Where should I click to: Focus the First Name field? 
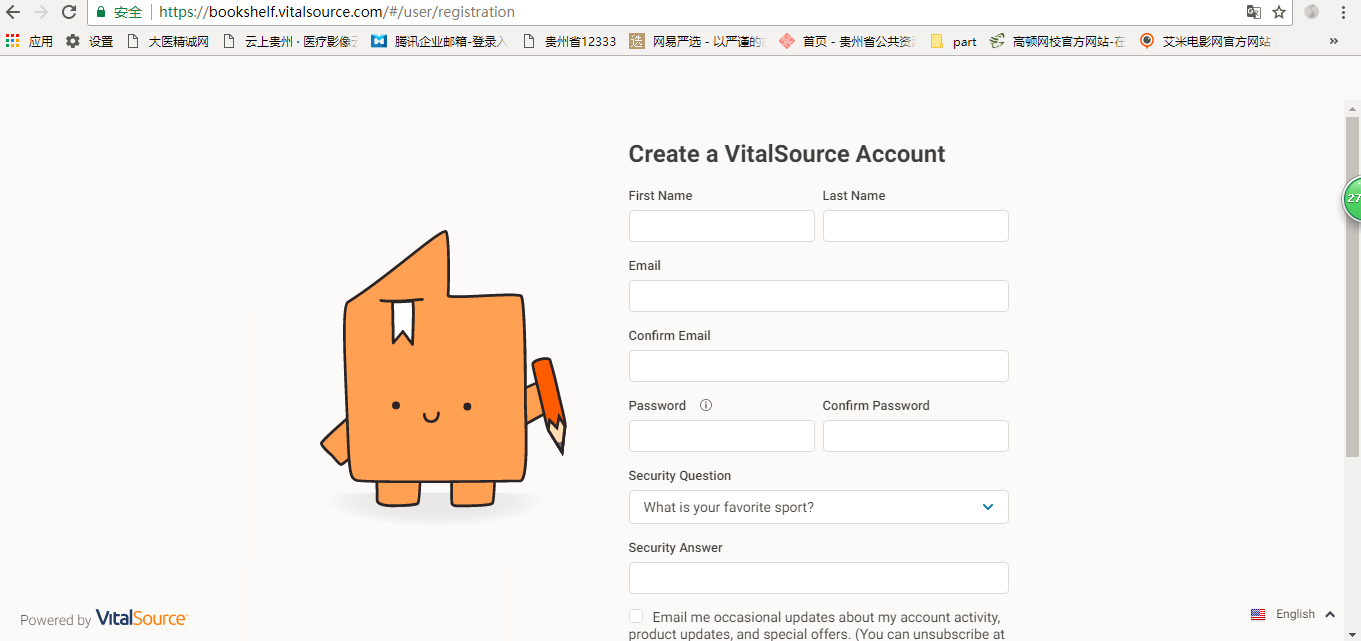[x=721, y=226]
